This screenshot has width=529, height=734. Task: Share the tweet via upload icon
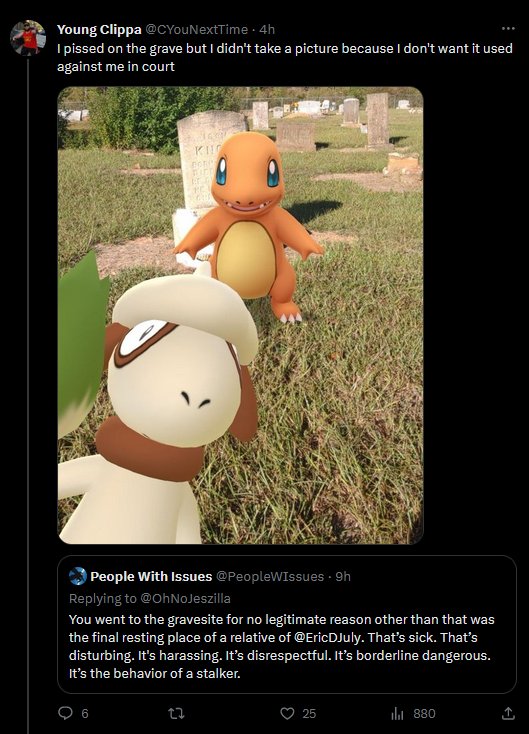tap(508, 713)
